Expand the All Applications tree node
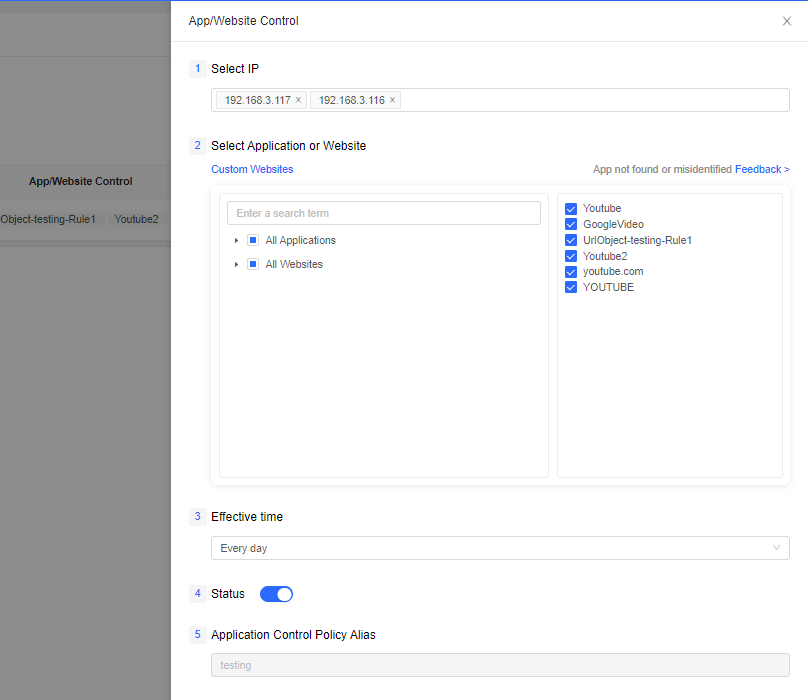This screenshot has width=808, height=700. 236,241
